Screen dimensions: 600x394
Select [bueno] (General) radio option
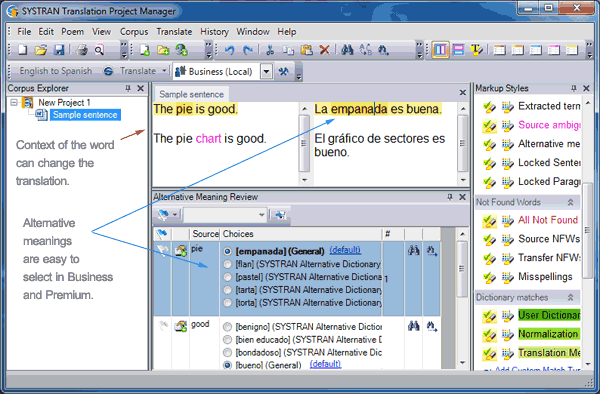click(x=227, y=365)
